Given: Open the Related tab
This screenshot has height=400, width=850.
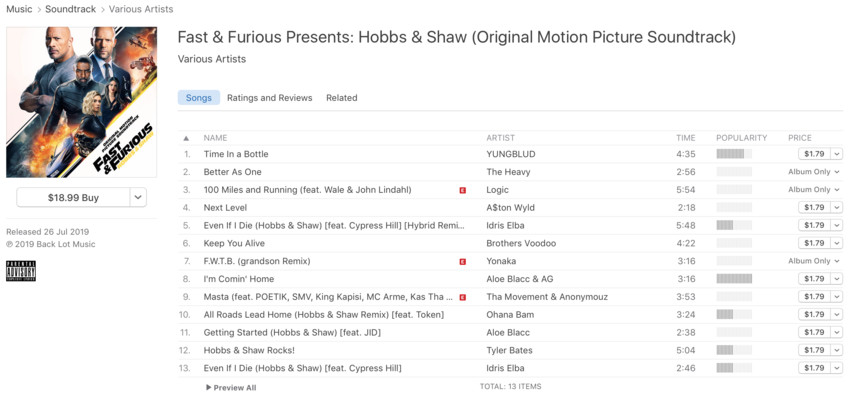Looking at the screenshot, I should pos(342,98).
